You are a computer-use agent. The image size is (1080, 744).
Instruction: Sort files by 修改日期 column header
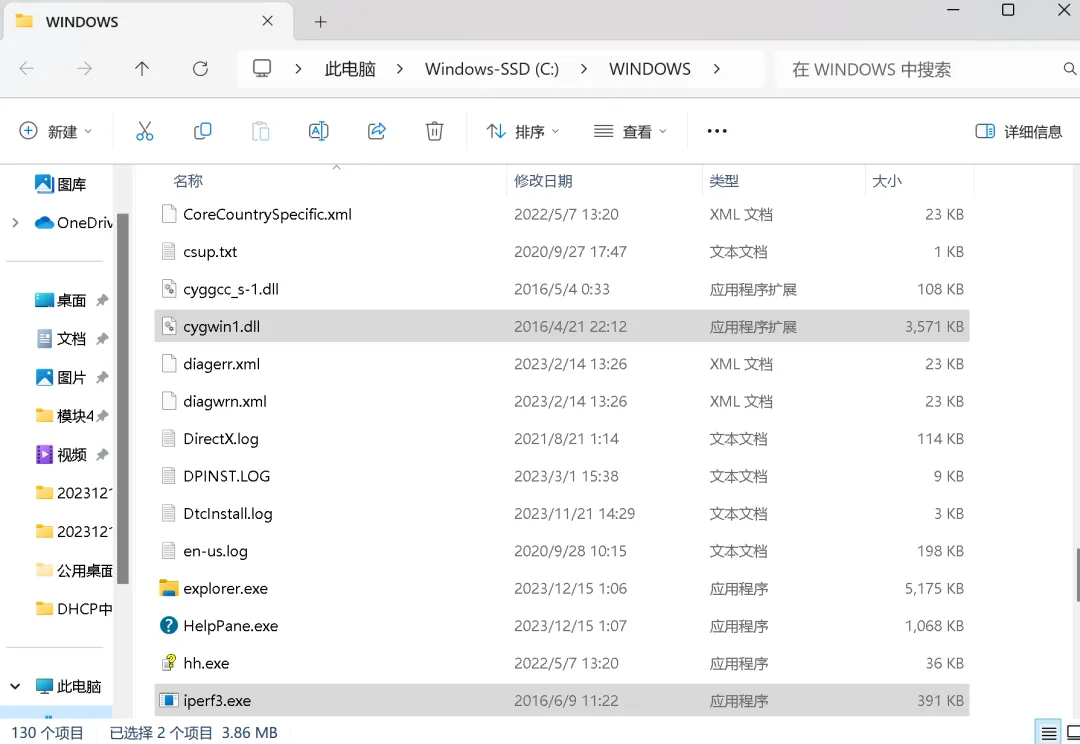pos(543,181)
